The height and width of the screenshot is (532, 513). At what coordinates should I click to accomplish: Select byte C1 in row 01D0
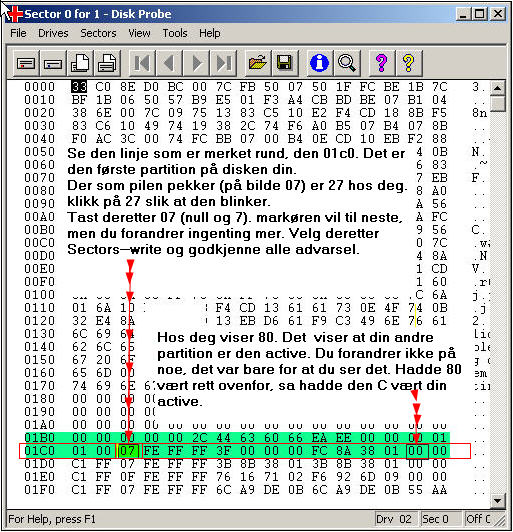point(79,464)
